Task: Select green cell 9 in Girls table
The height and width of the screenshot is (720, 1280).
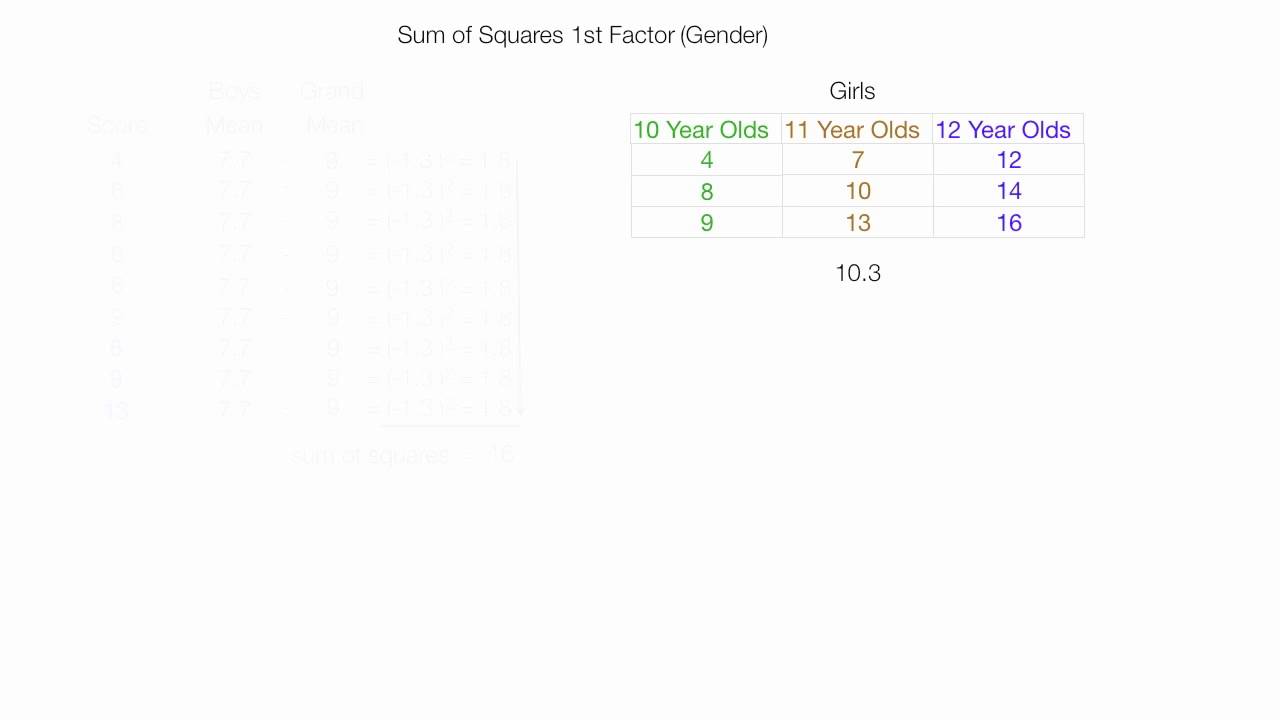Action: 707,222
